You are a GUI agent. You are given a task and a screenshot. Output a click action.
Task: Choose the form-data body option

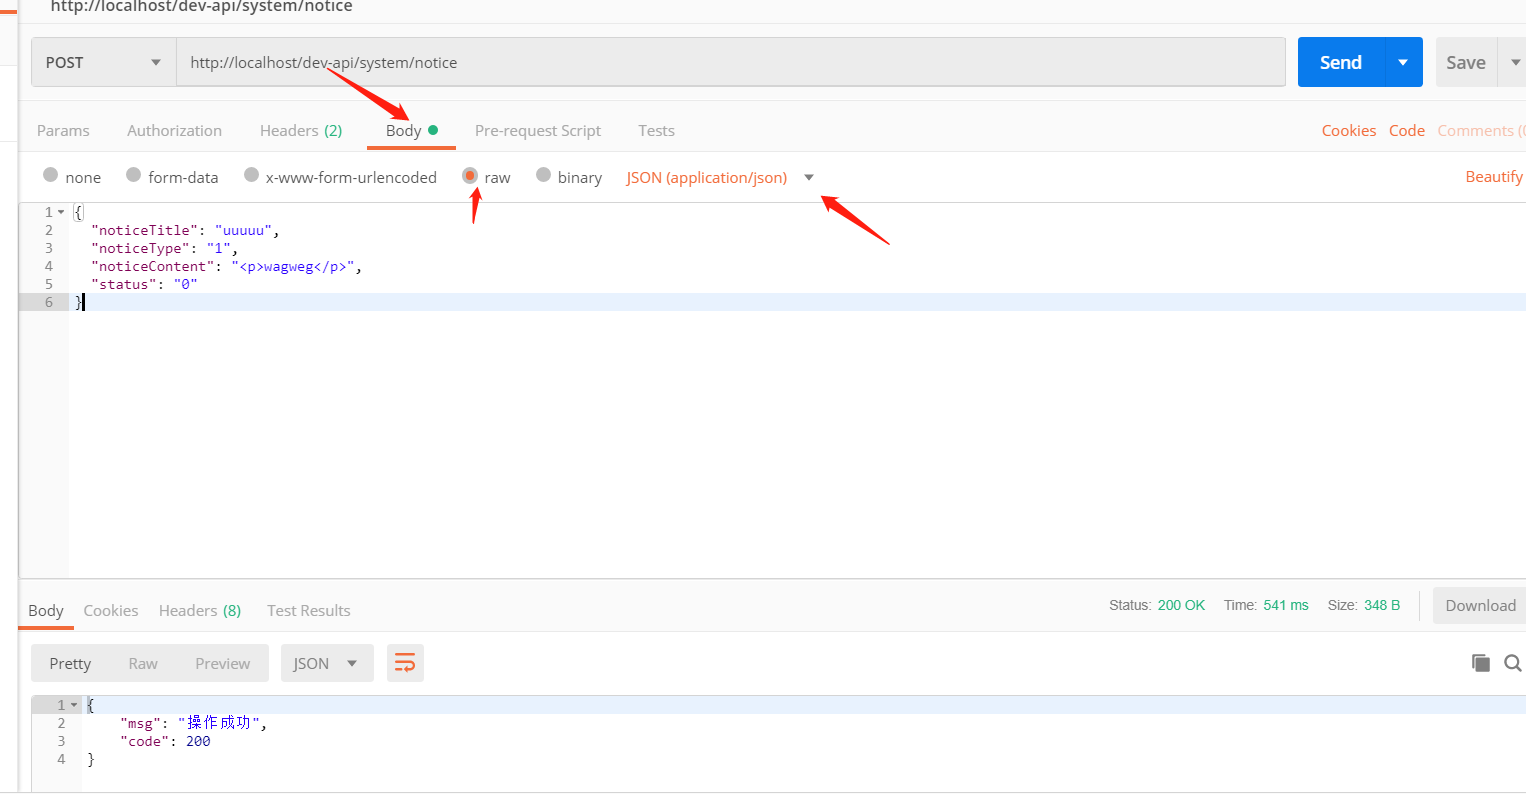(x=134, y=176)
